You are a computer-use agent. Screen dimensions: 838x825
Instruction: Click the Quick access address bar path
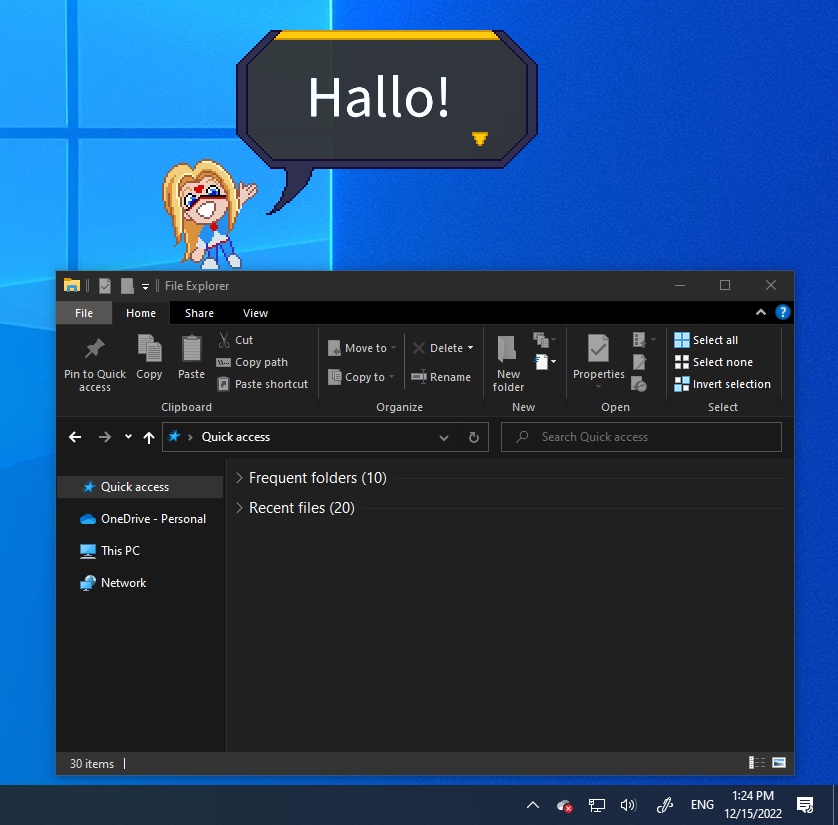point(236,437)
